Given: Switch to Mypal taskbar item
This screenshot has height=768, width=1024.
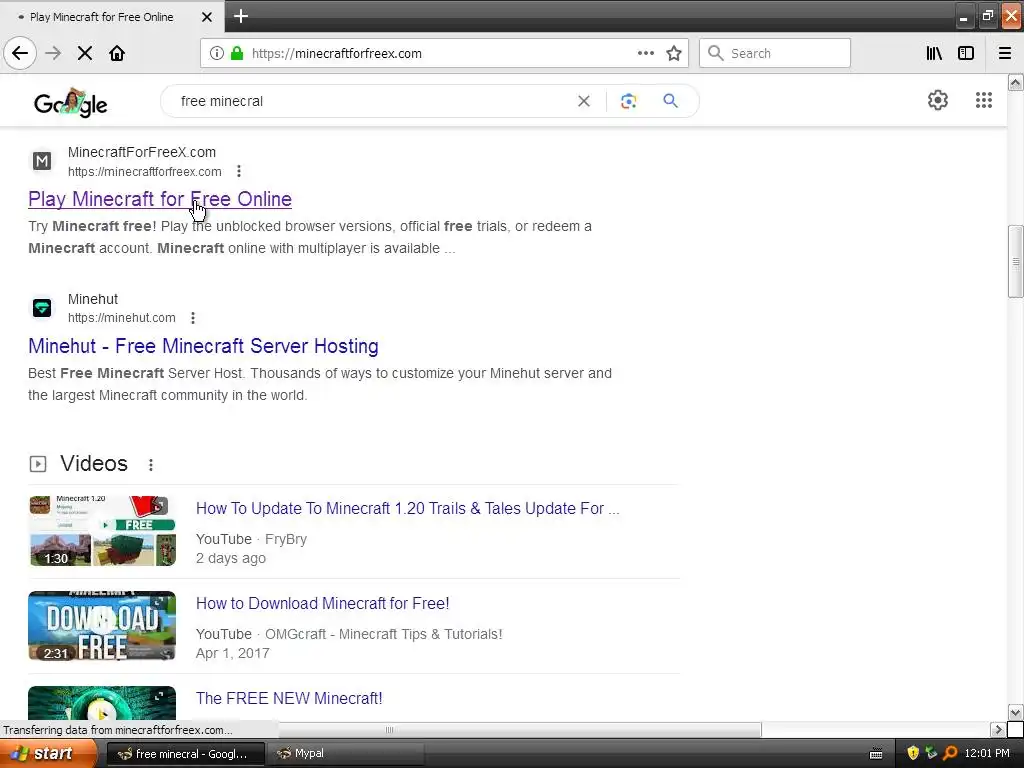Looking at the screenshot, I should tap(346, 754).
